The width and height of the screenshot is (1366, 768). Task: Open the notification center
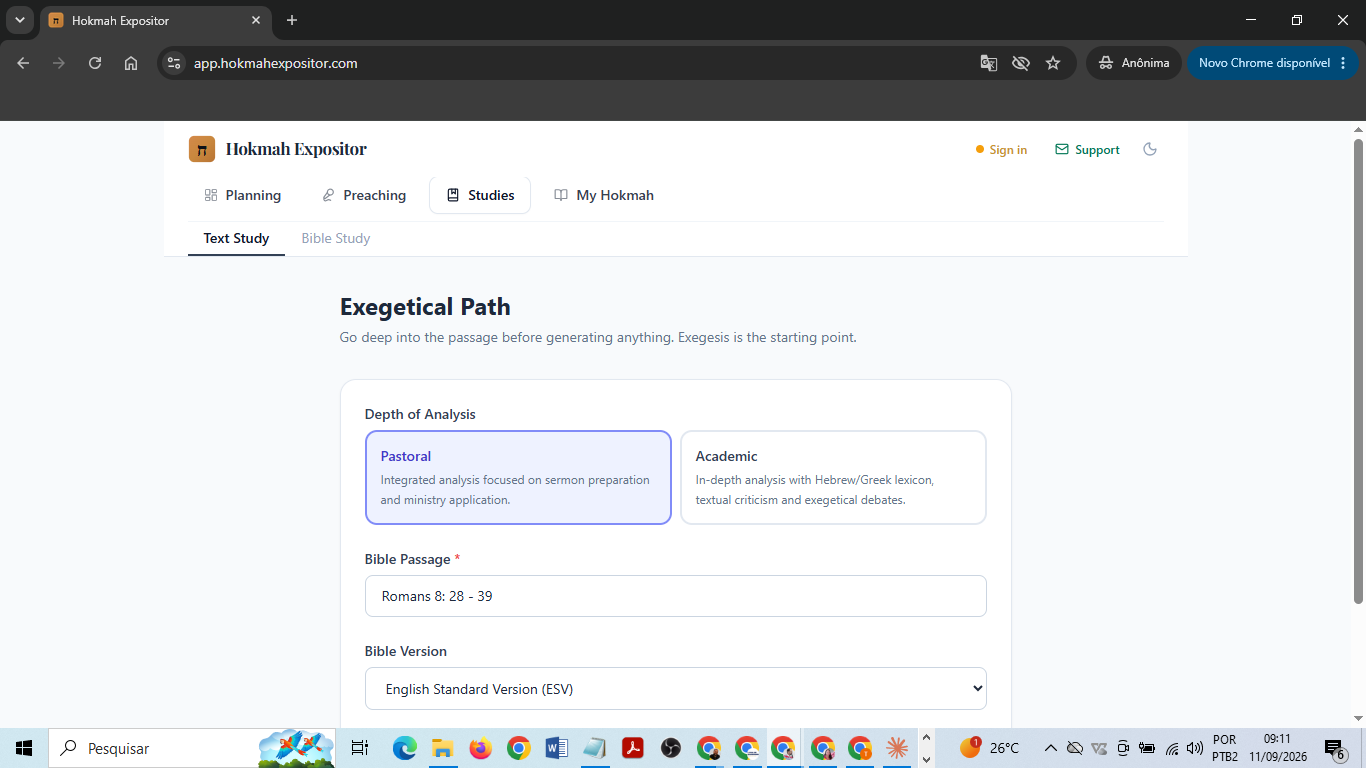pyautogui.click(x=1335, y=749)
